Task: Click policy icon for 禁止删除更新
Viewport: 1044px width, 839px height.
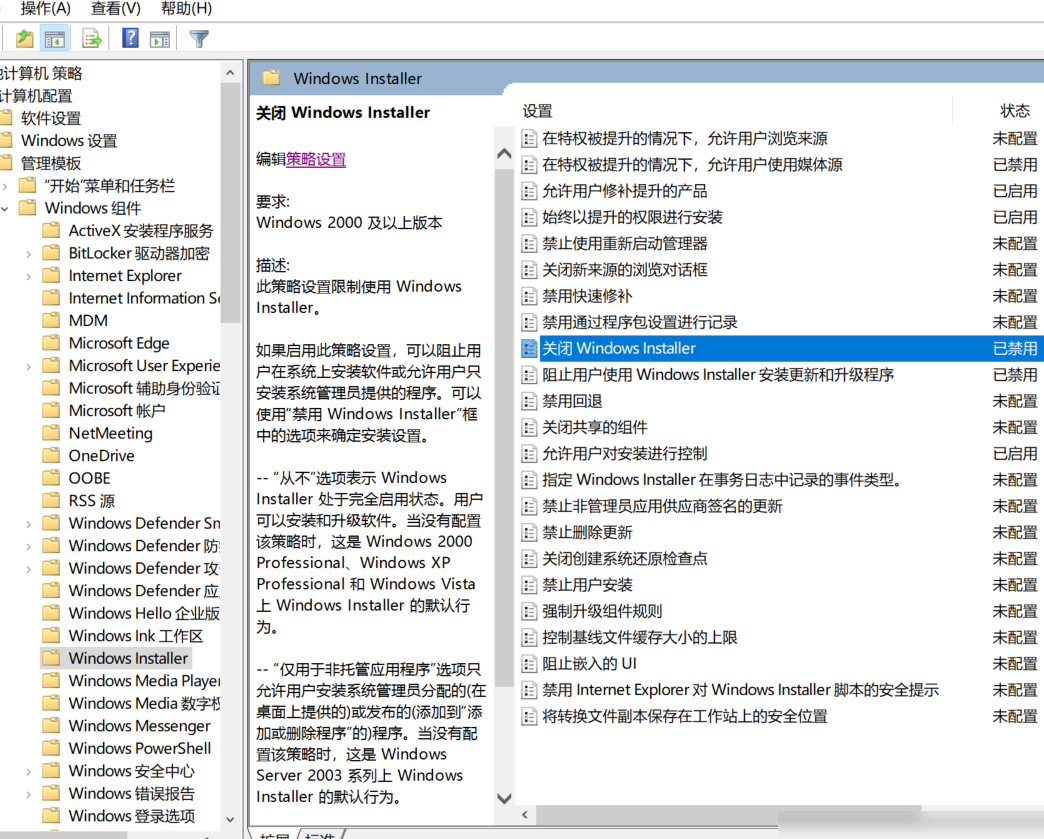Action: point(529,533)
